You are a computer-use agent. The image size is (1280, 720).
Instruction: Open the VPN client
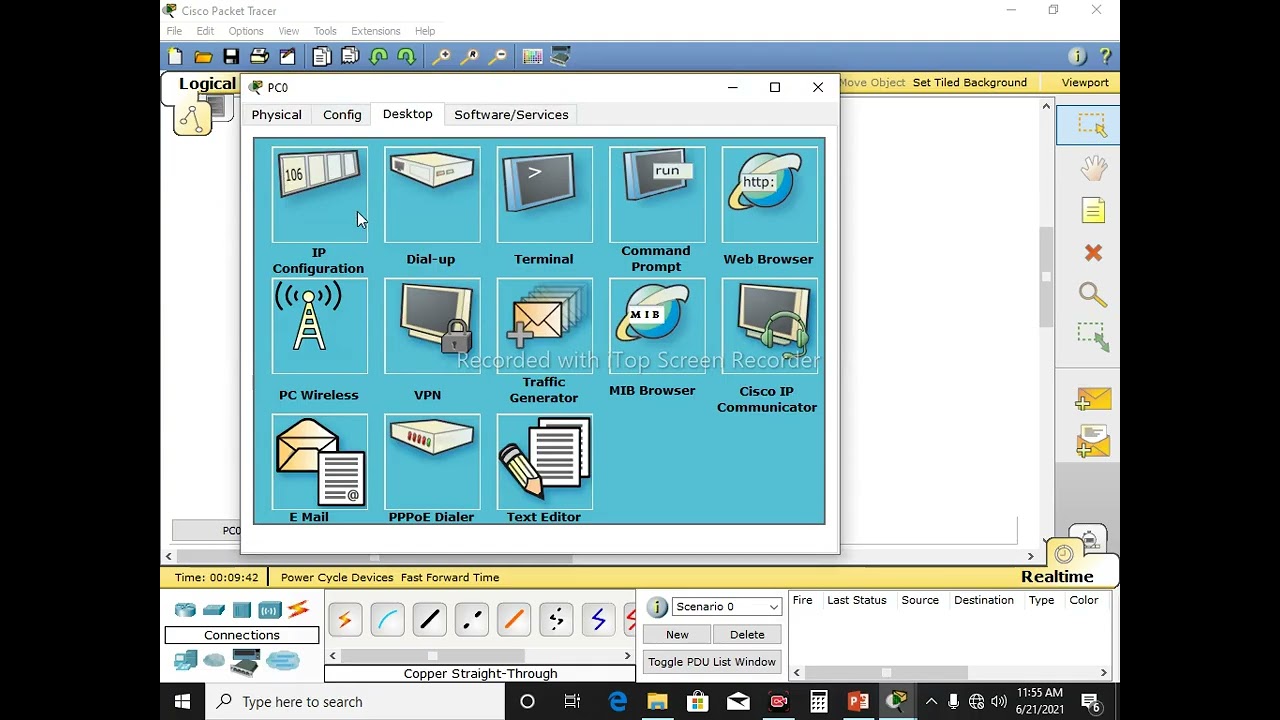(x=432, y=326)
